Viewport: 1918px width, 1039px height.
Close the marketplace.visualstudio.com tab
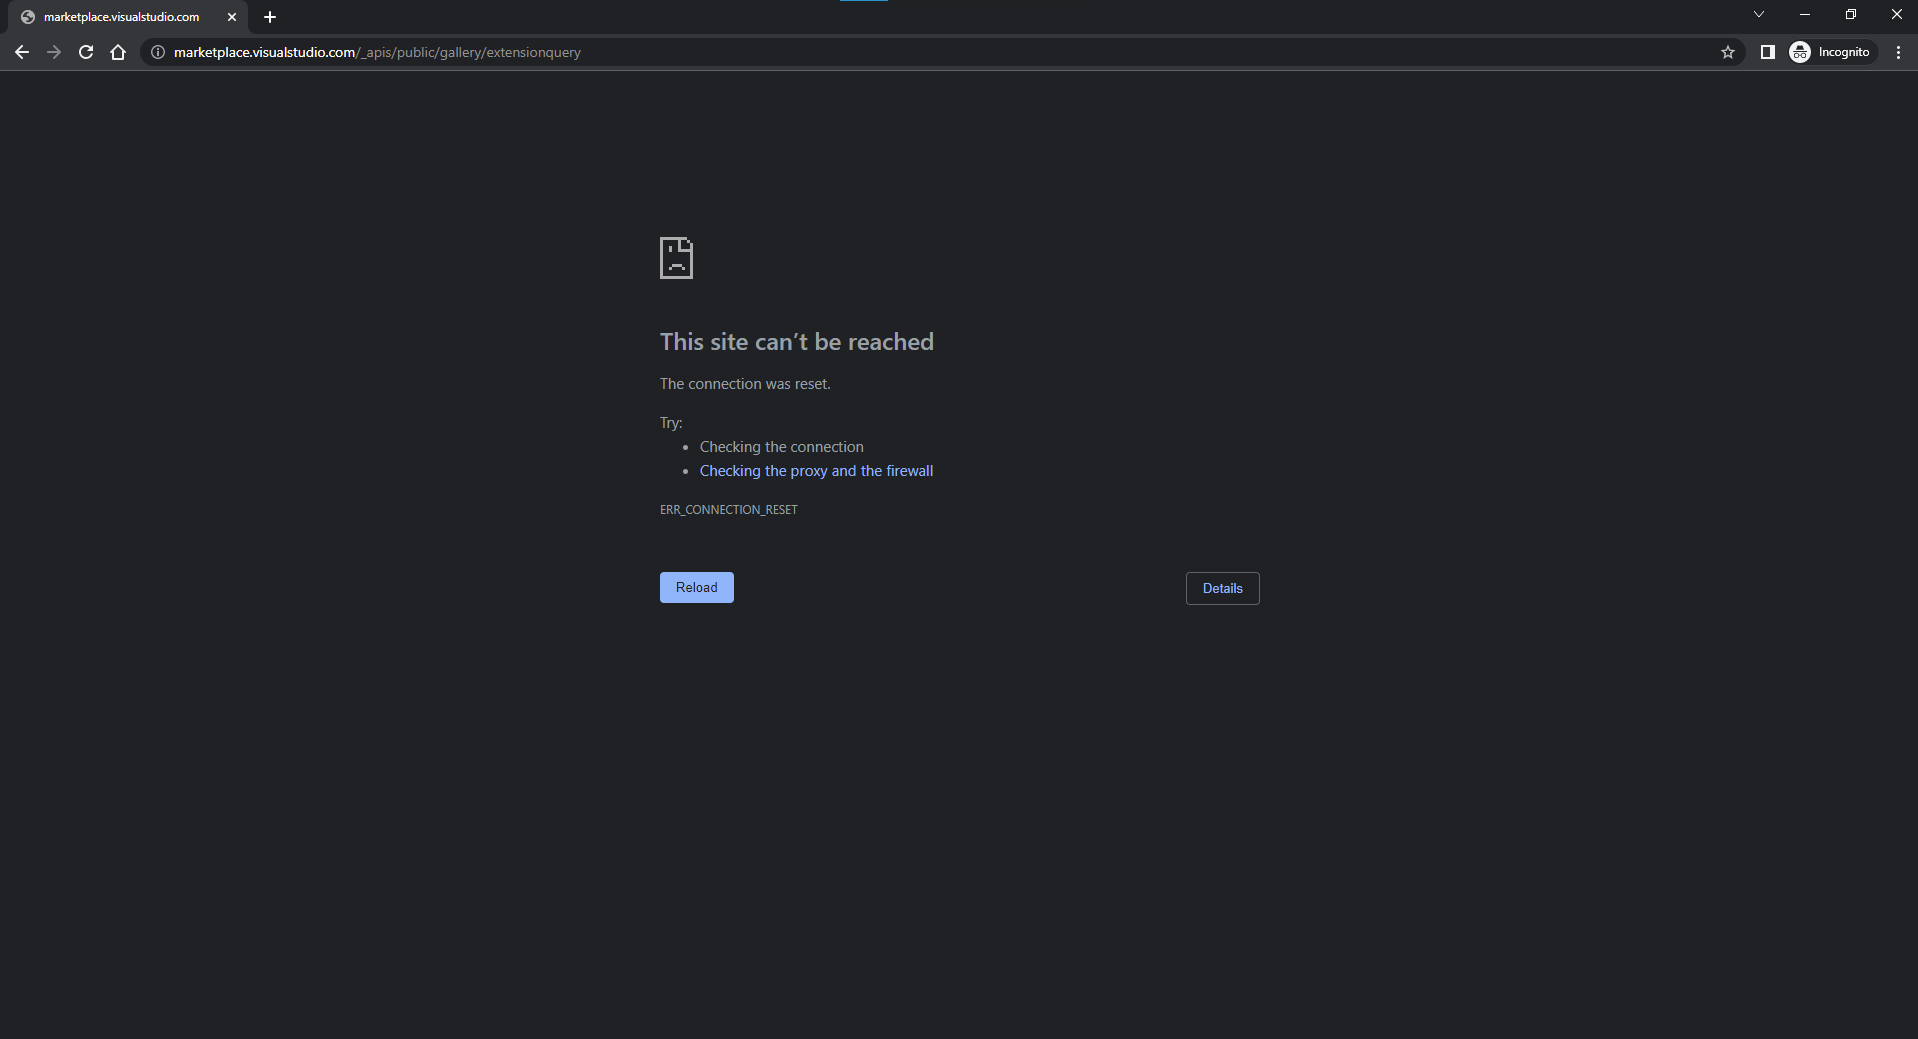(x=232, y=17)
